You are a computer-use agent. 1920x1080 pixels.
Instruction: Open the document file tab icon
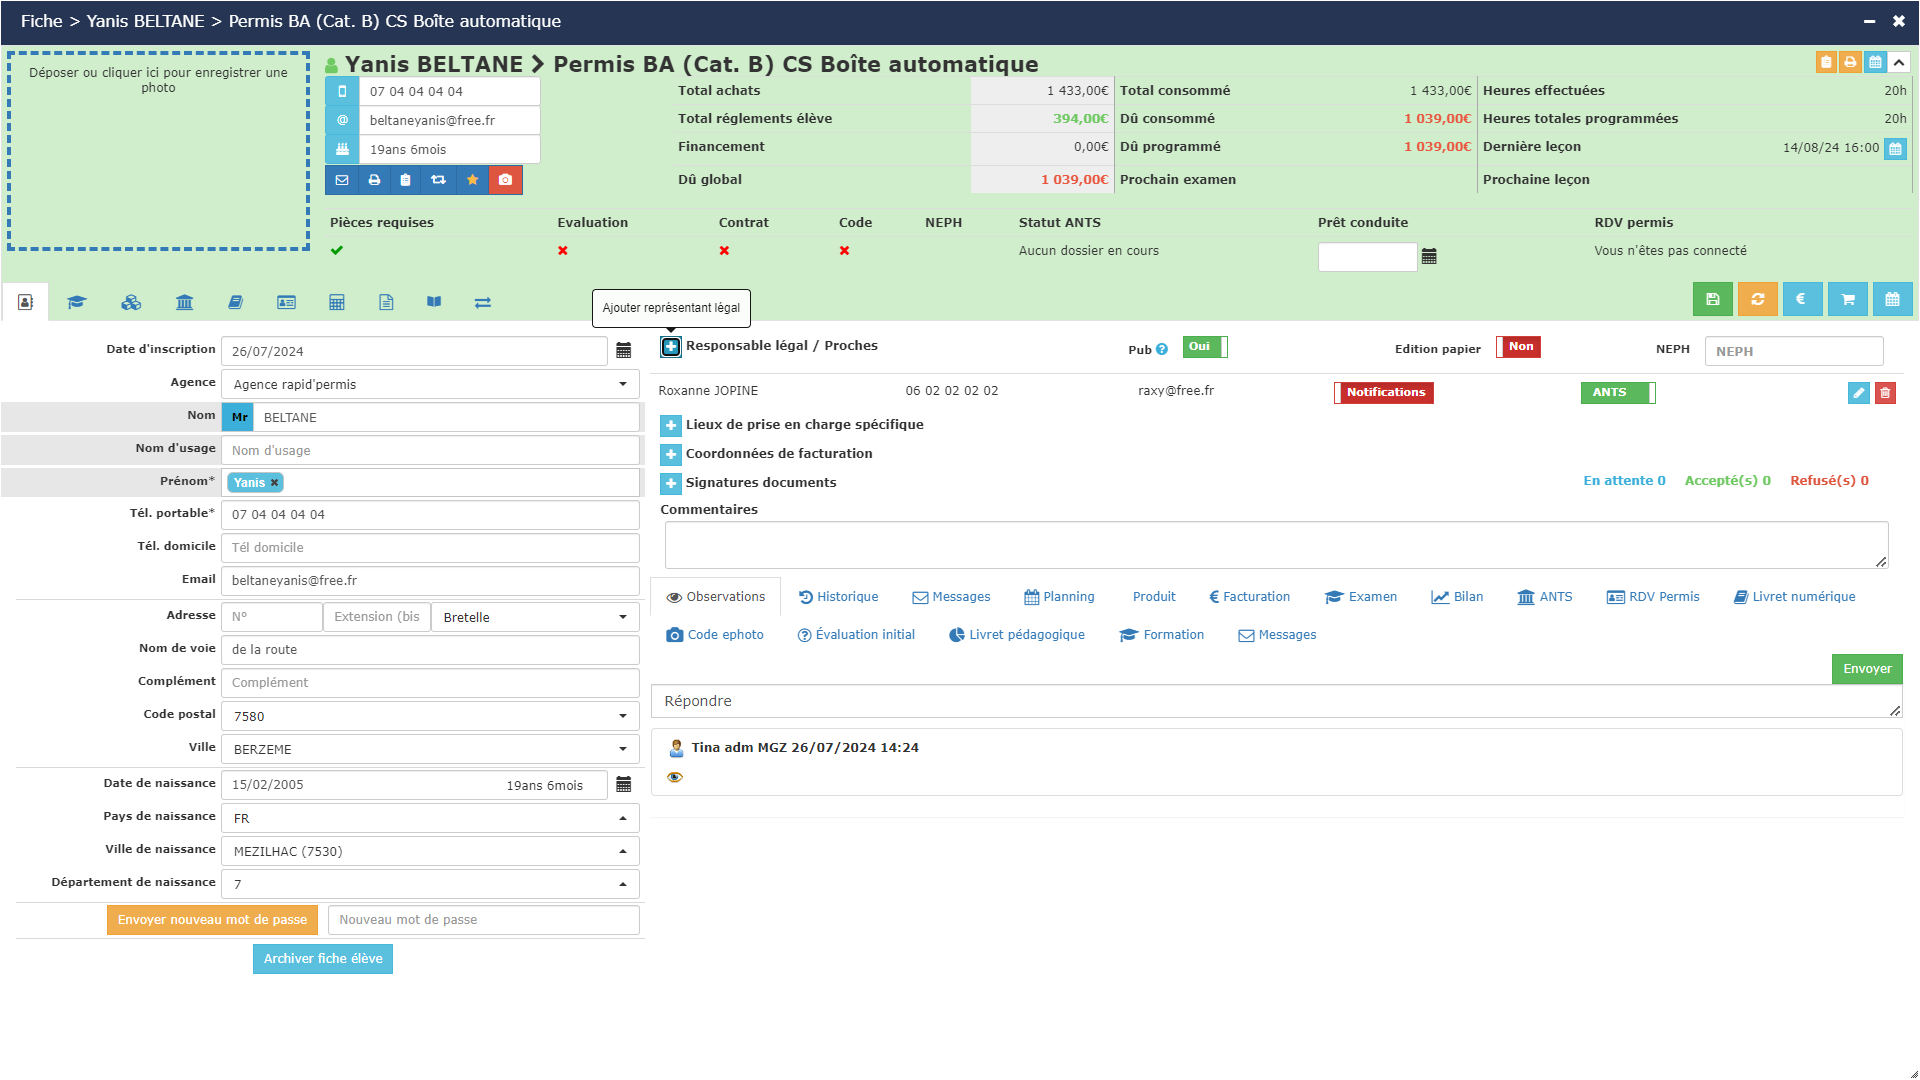(386, 302)
